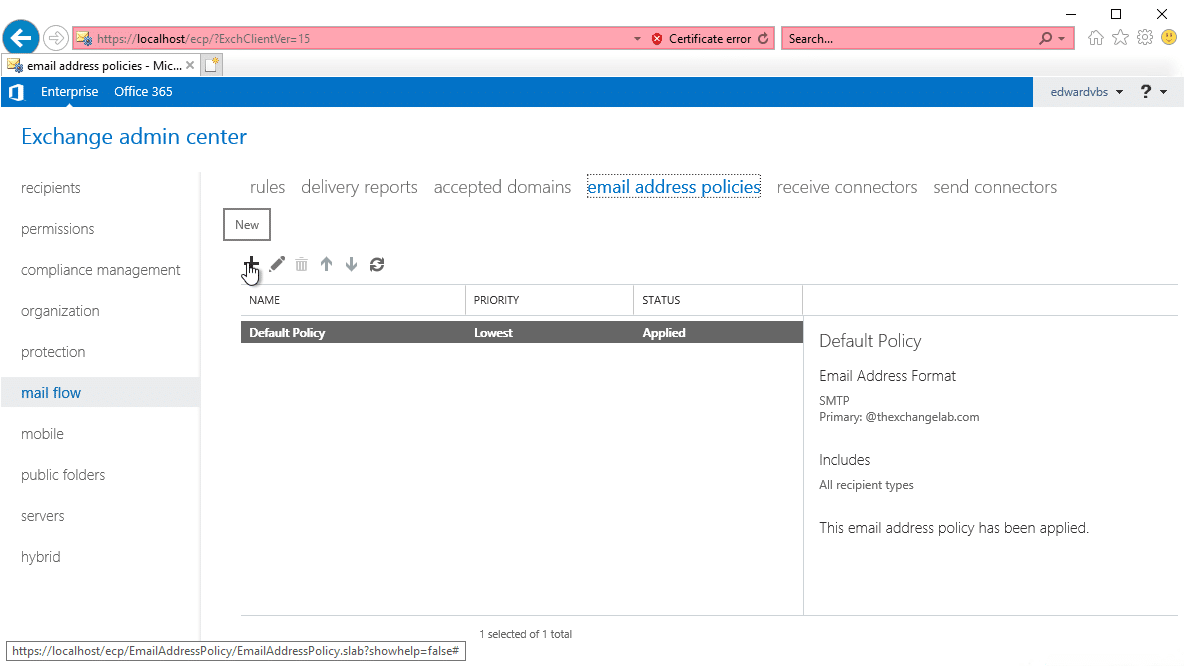This screenshot has width=1184, height=666.
Task: Switch to the accepted domains tab
Action: pos(502,187)
